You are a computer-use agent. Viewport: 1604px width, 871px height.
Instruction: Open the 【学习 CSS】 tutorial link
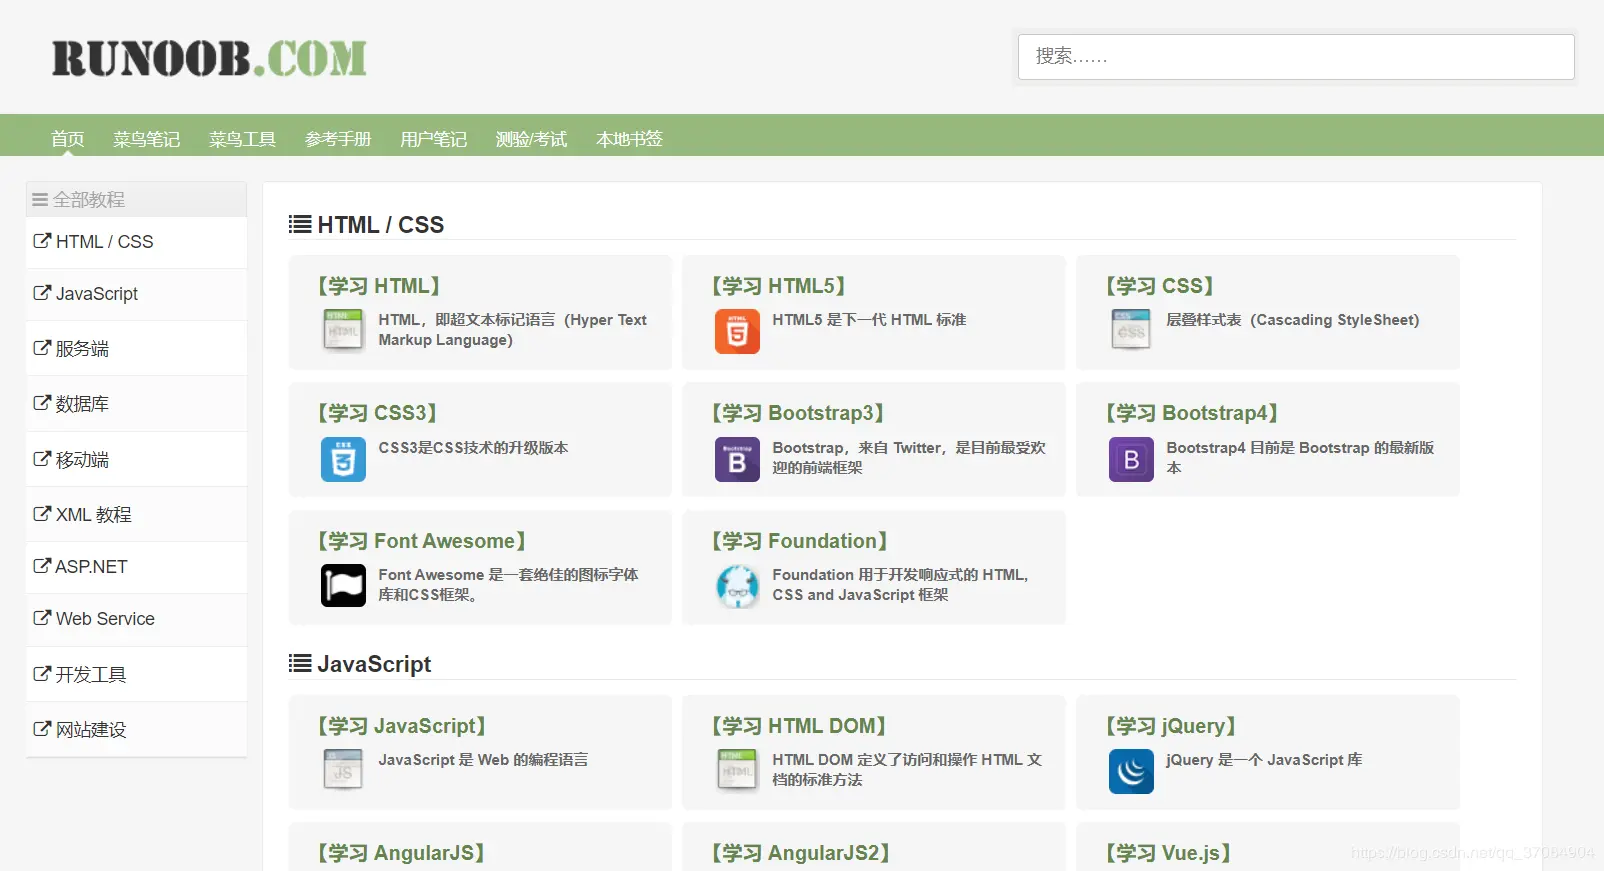tap(1160, 286)
